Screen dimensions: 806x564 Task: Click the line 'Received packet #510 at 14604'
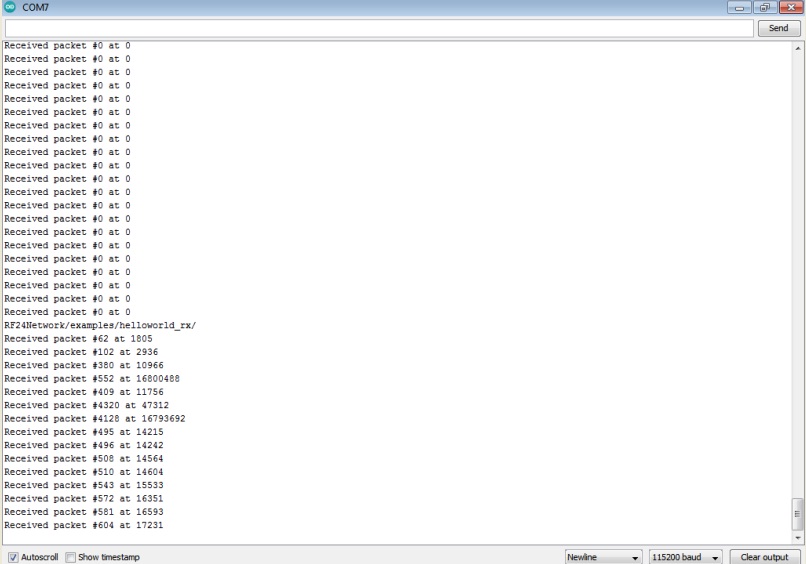click(84, 472)
